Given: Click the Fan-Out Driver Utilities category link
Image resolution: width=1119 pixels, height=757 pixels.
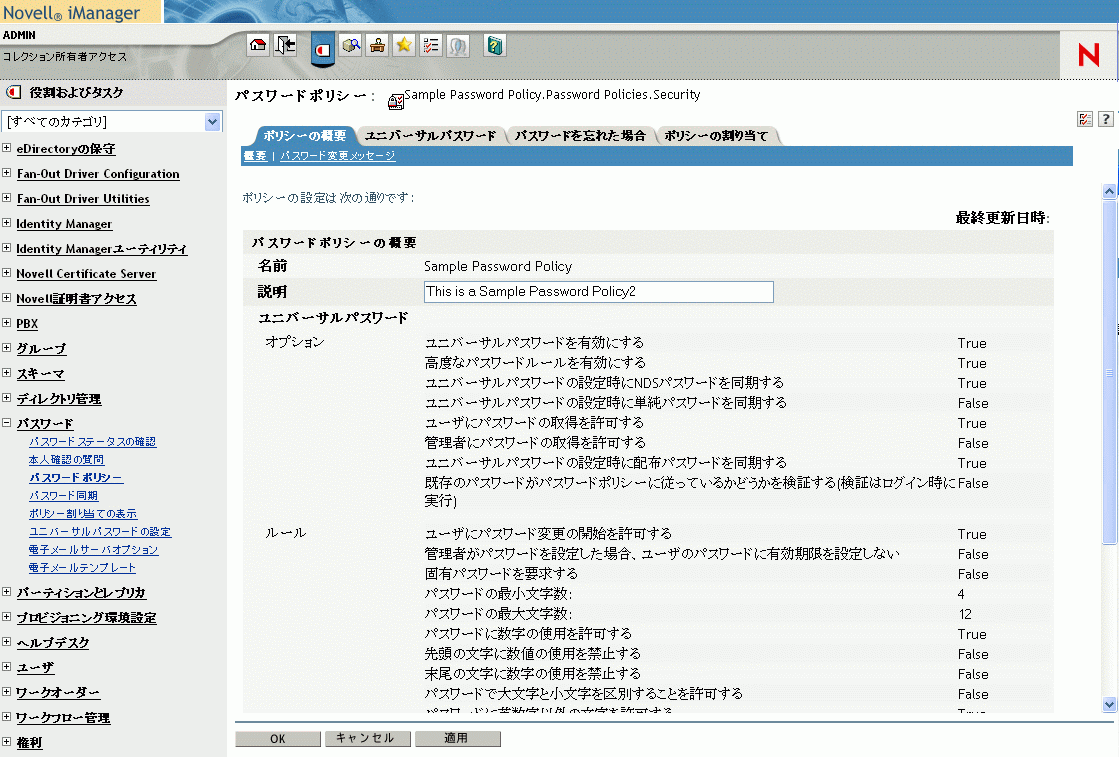Looking at the screenshot, I should tap(83, 199).
